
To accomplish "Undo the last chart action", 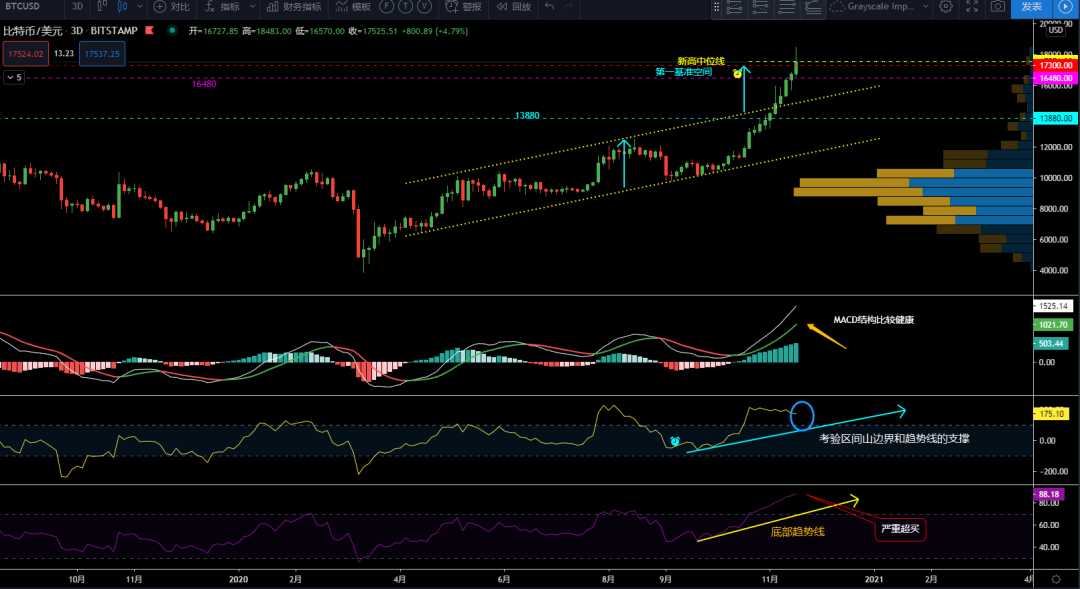I will (x=550, y=7).
